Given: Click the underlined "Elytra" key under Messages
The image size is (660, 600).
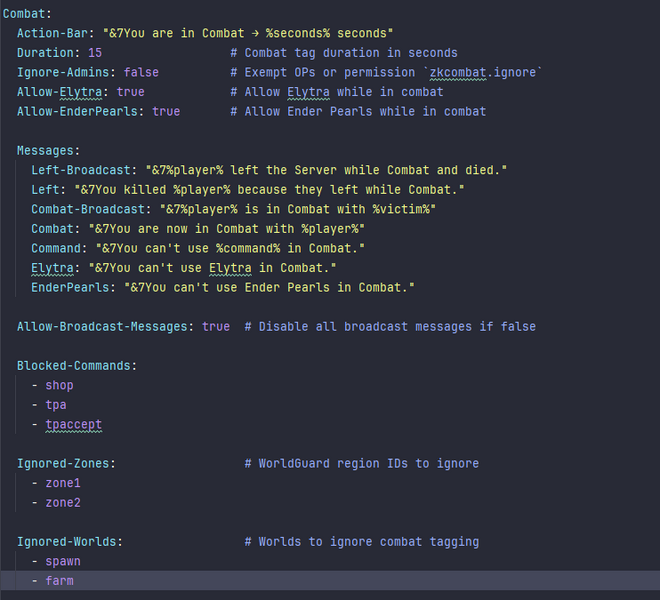Looking at the screenshot, I should coord(53,268).
